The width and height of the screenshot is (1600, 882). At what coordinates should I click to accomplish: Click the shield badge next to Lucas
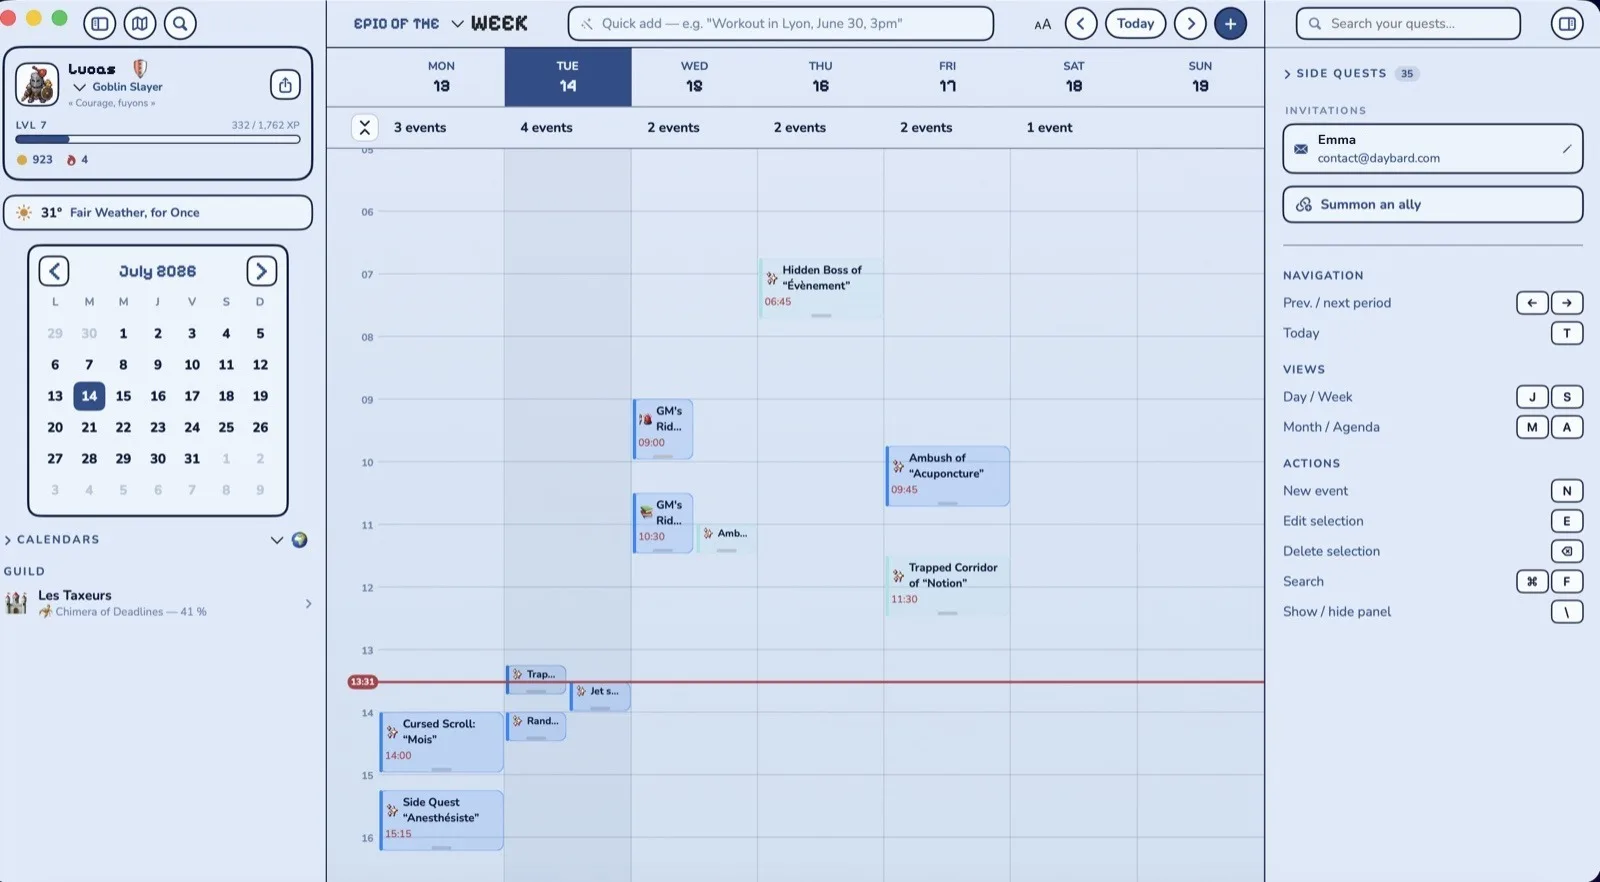[140, 68]
